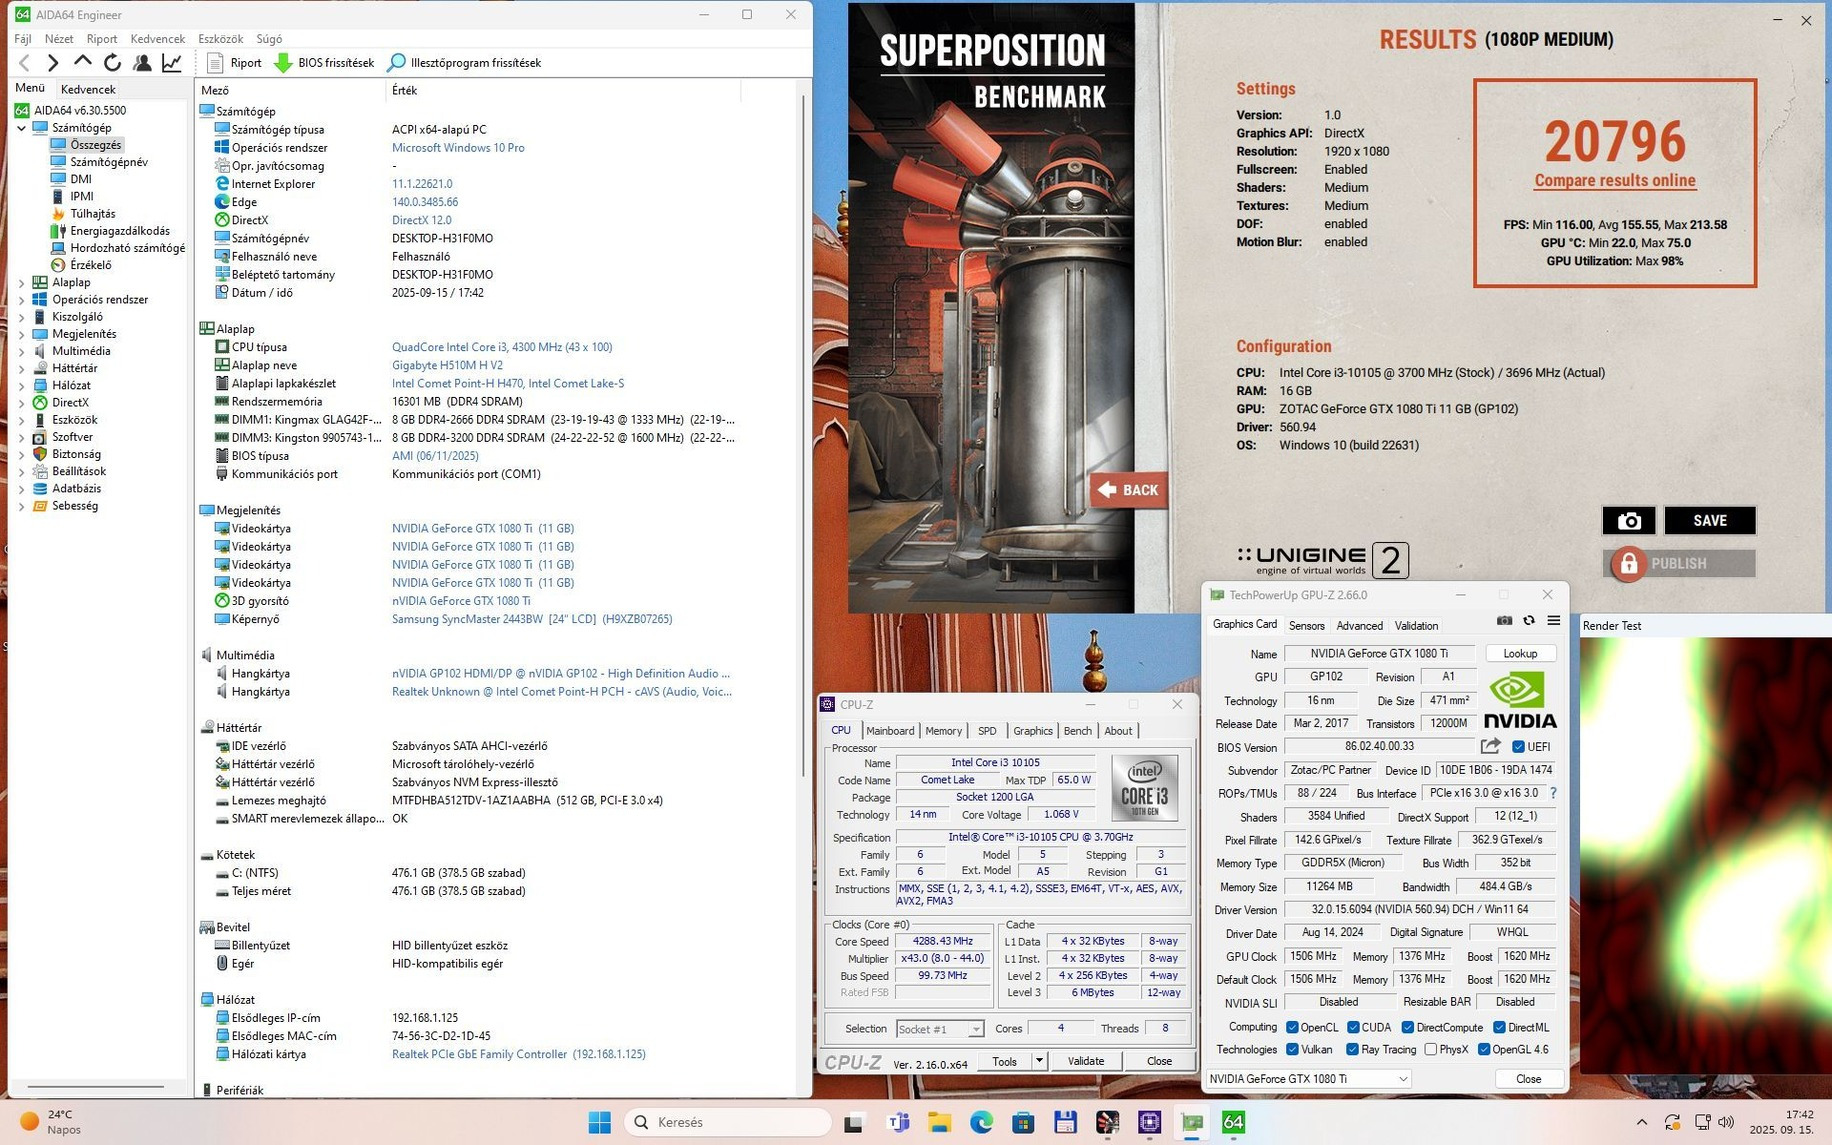Open the GPU-Z graphics card selector dropdown
This screenshot has height=1145, width=1832.
[x=1309, y=1079]
